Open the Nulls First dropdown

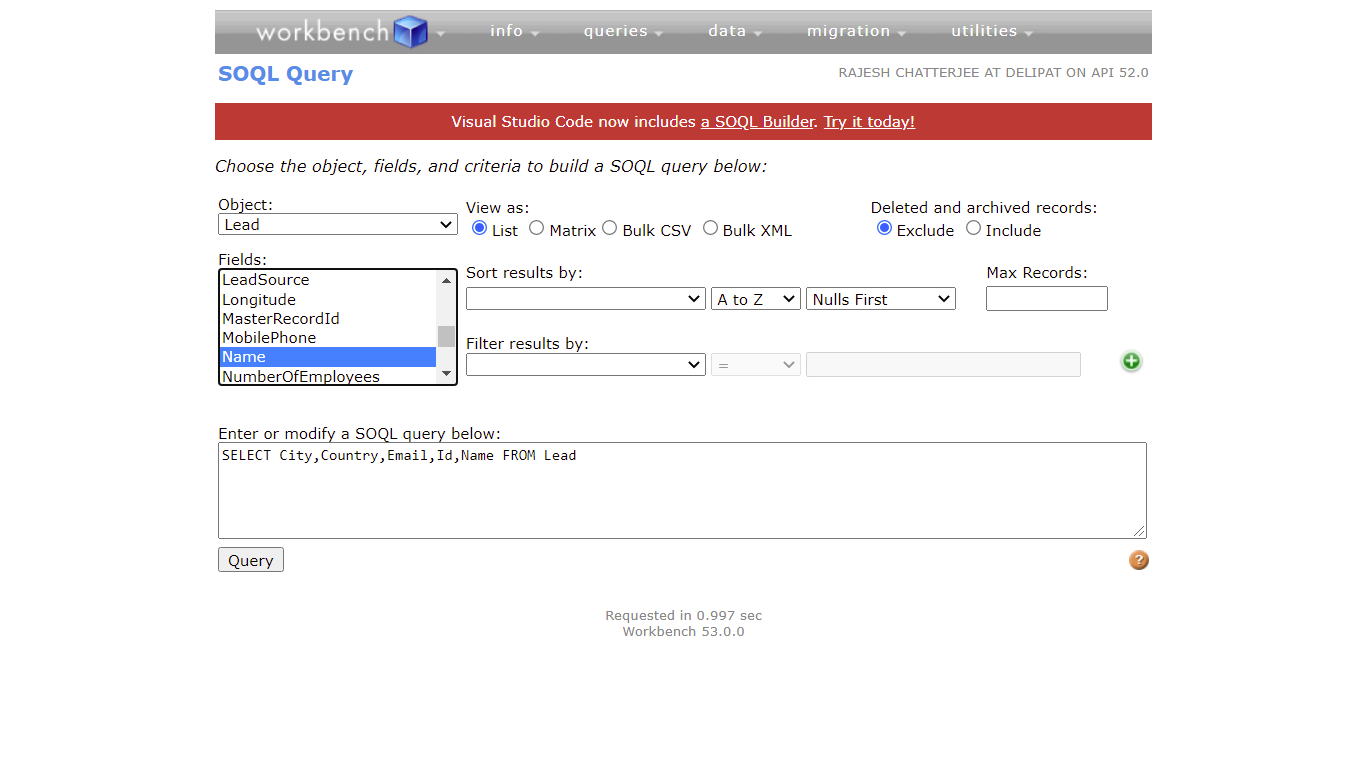pos(881,299)
